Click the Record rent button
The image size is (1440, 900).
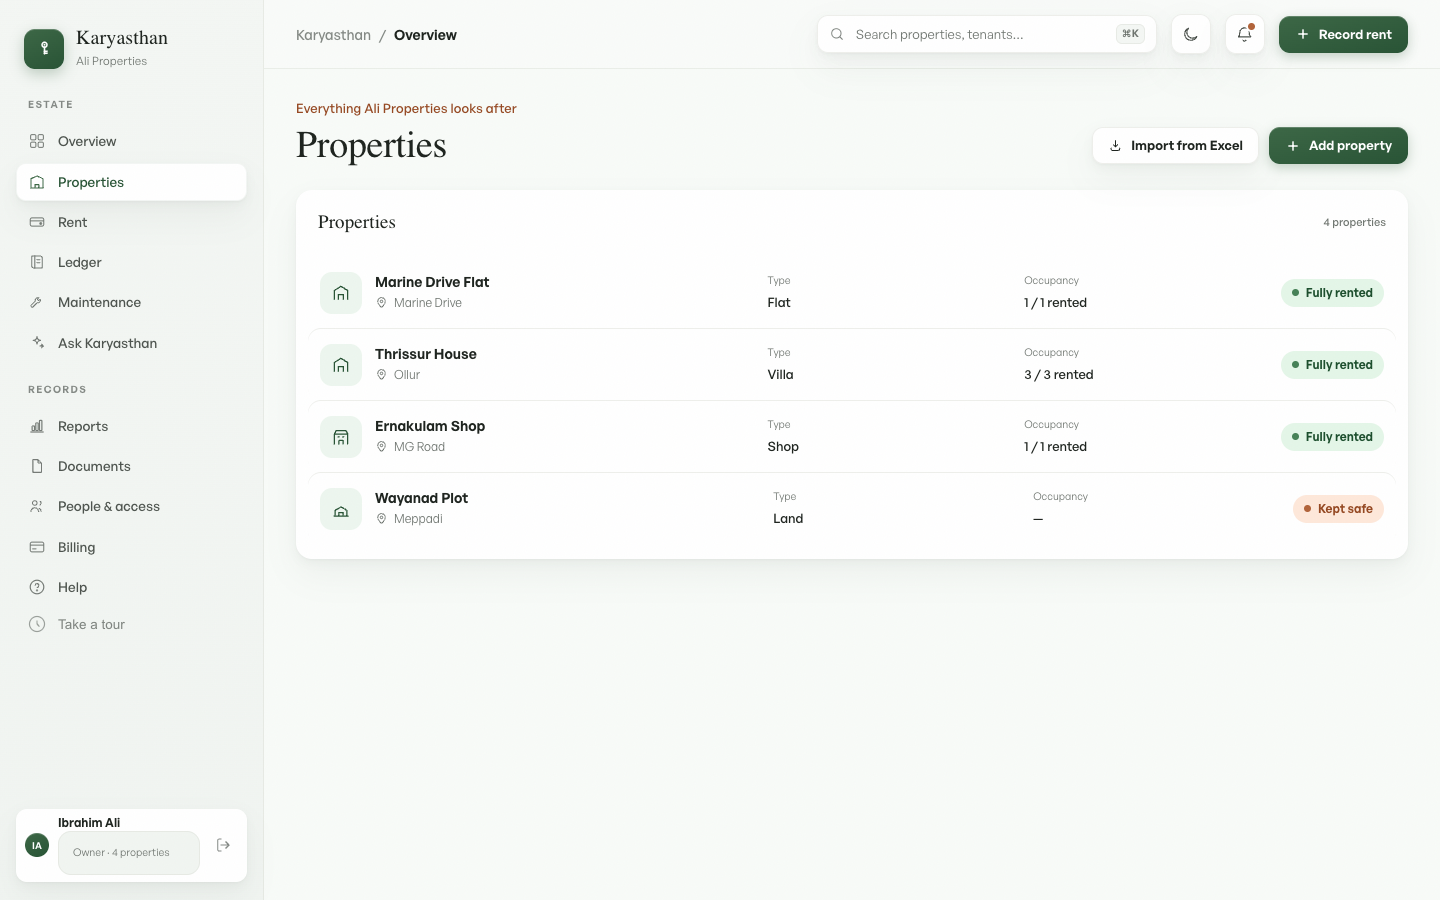click(1343, 34)
